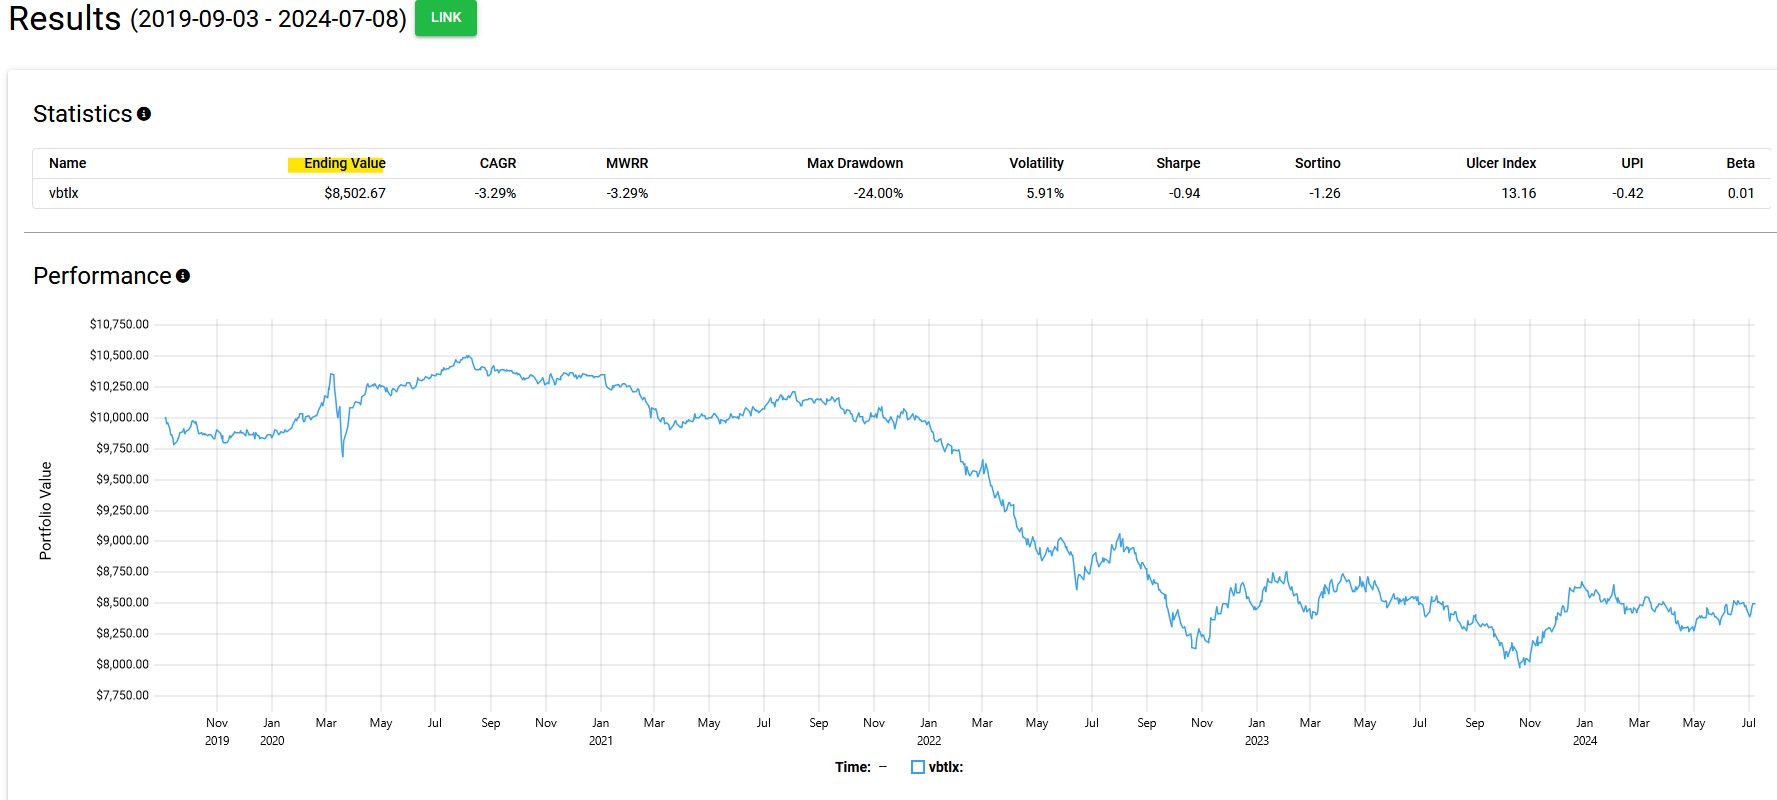Select the vbtlx row name

[x=63, y=193]
